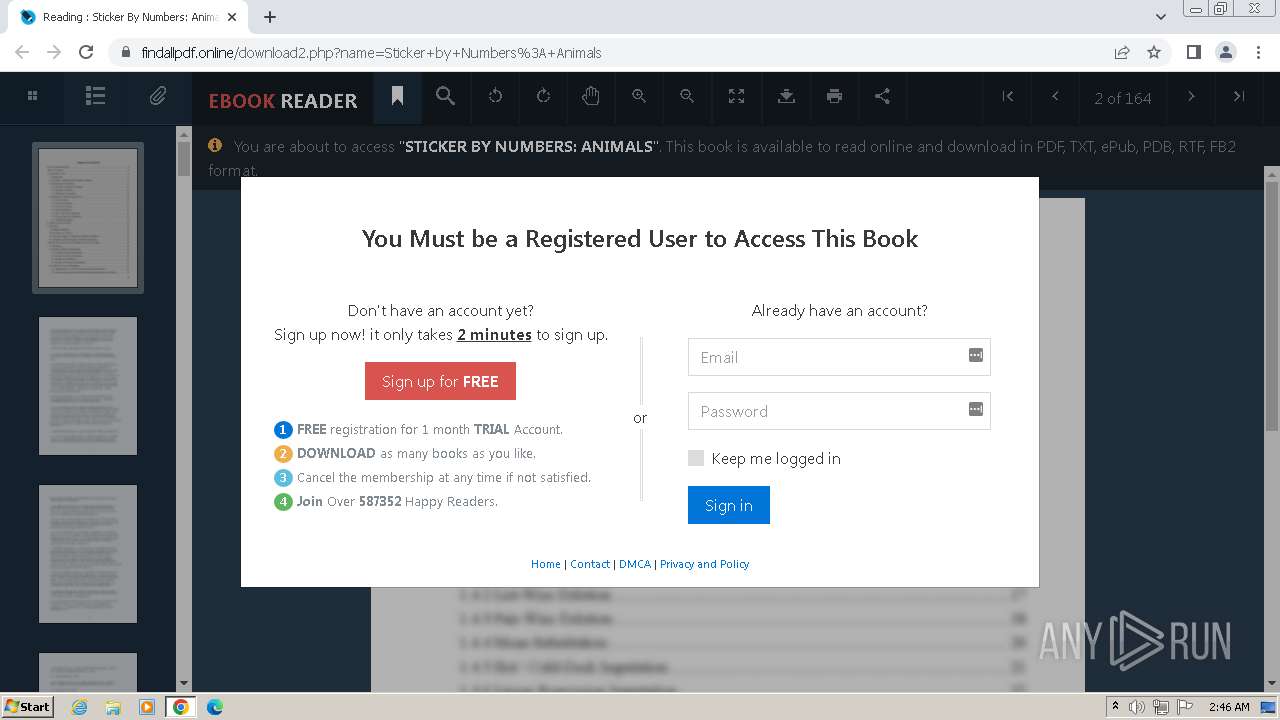Rotate page clockwise
This screenshot has height=720, width=1280.
(543, 96)
